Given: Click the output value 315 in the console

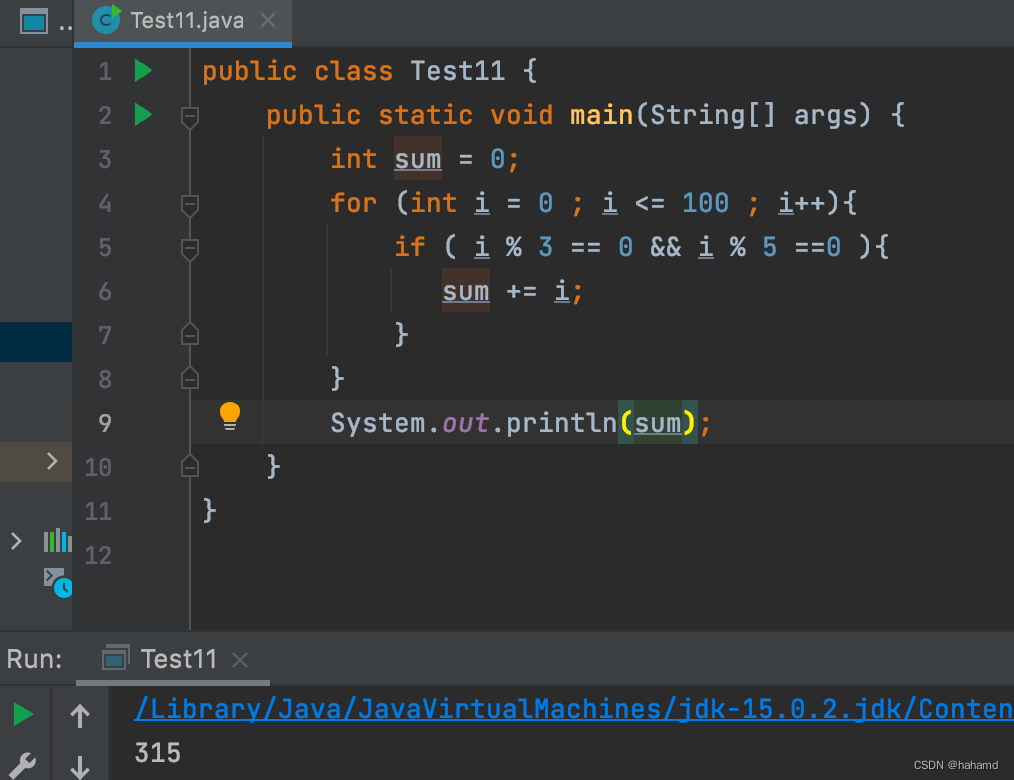Looking at the screenshot, I should (157, 753).
